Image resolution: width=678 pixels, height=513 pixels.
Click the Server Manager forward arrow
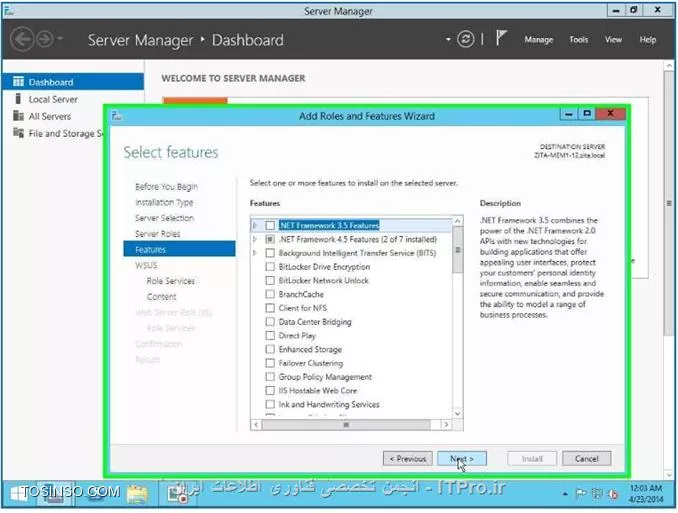click(45, 39)
